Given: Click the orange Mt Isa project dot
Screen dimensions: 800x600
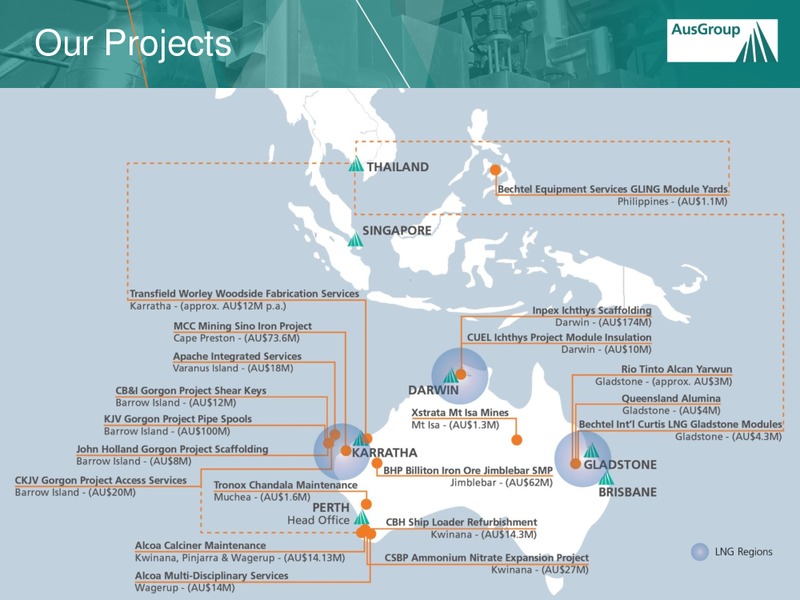Looking at the screenshot, I should [517, 440].
